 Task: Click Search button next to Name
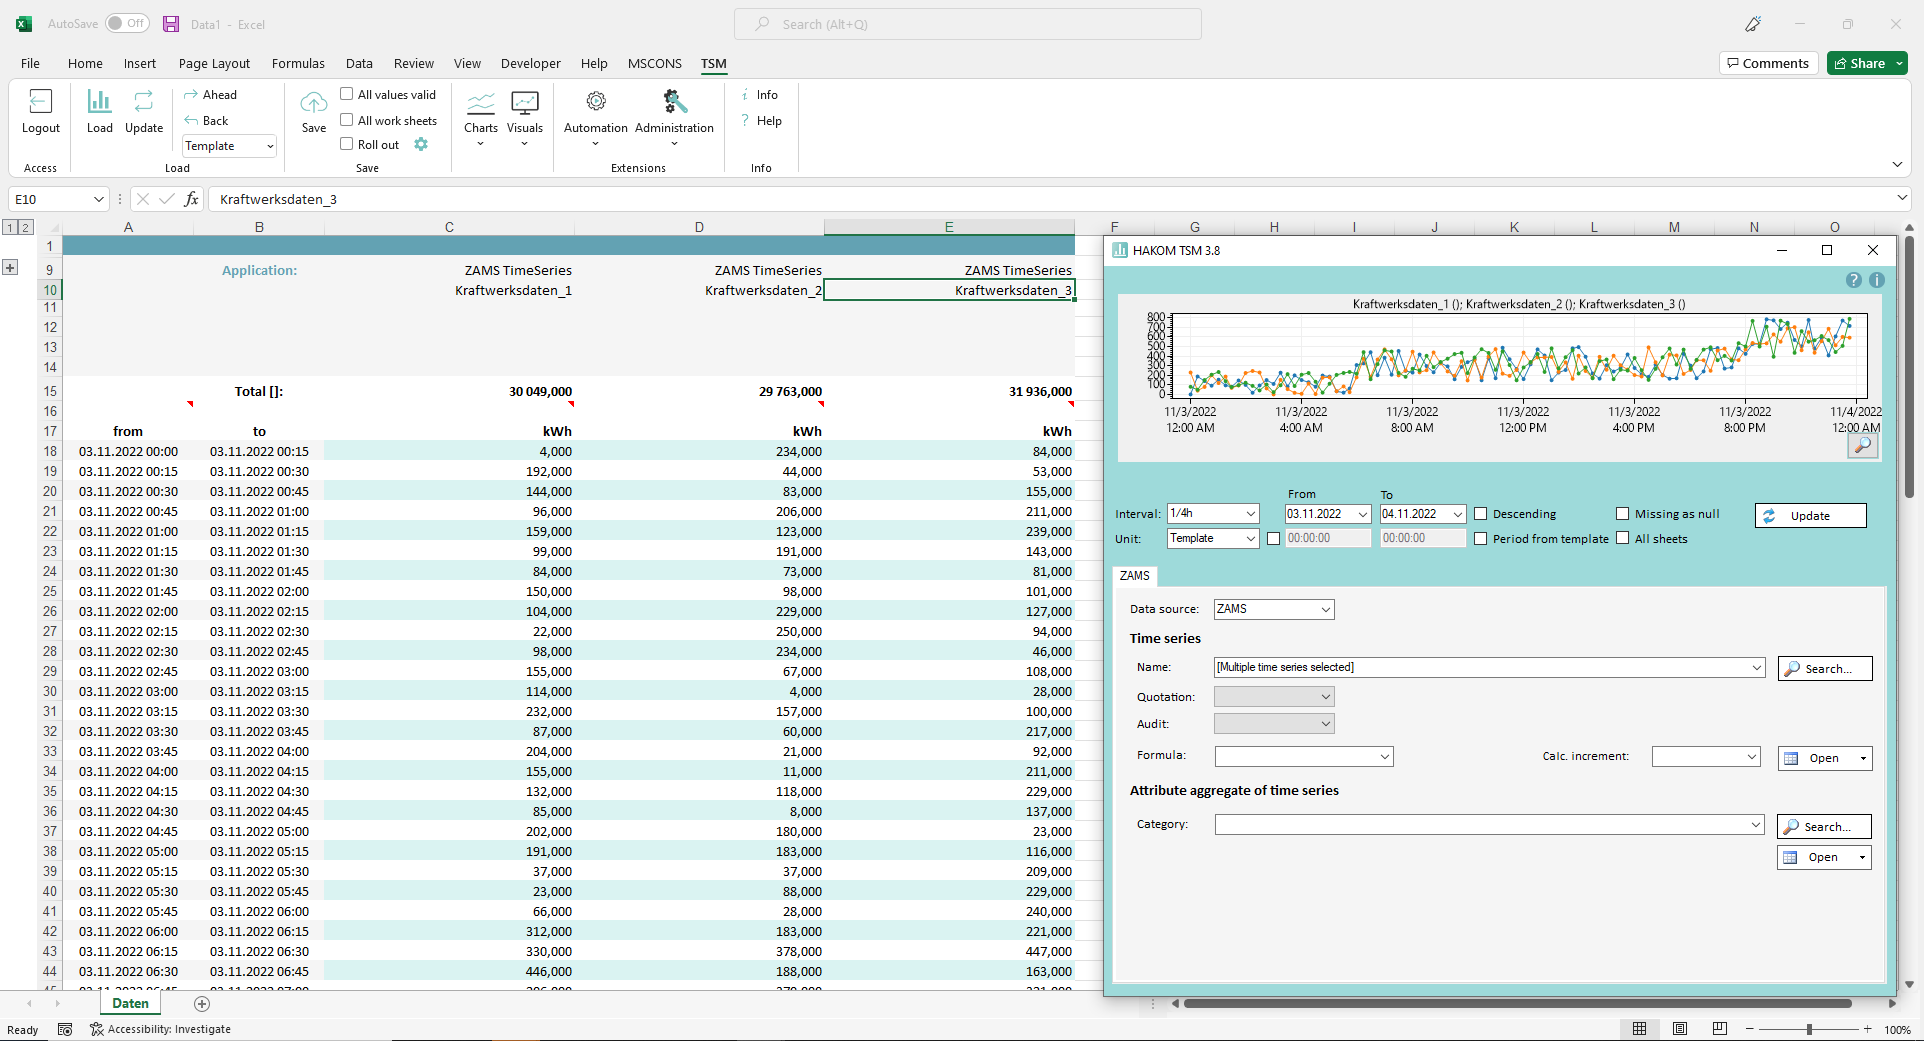tap(1825, 668)
